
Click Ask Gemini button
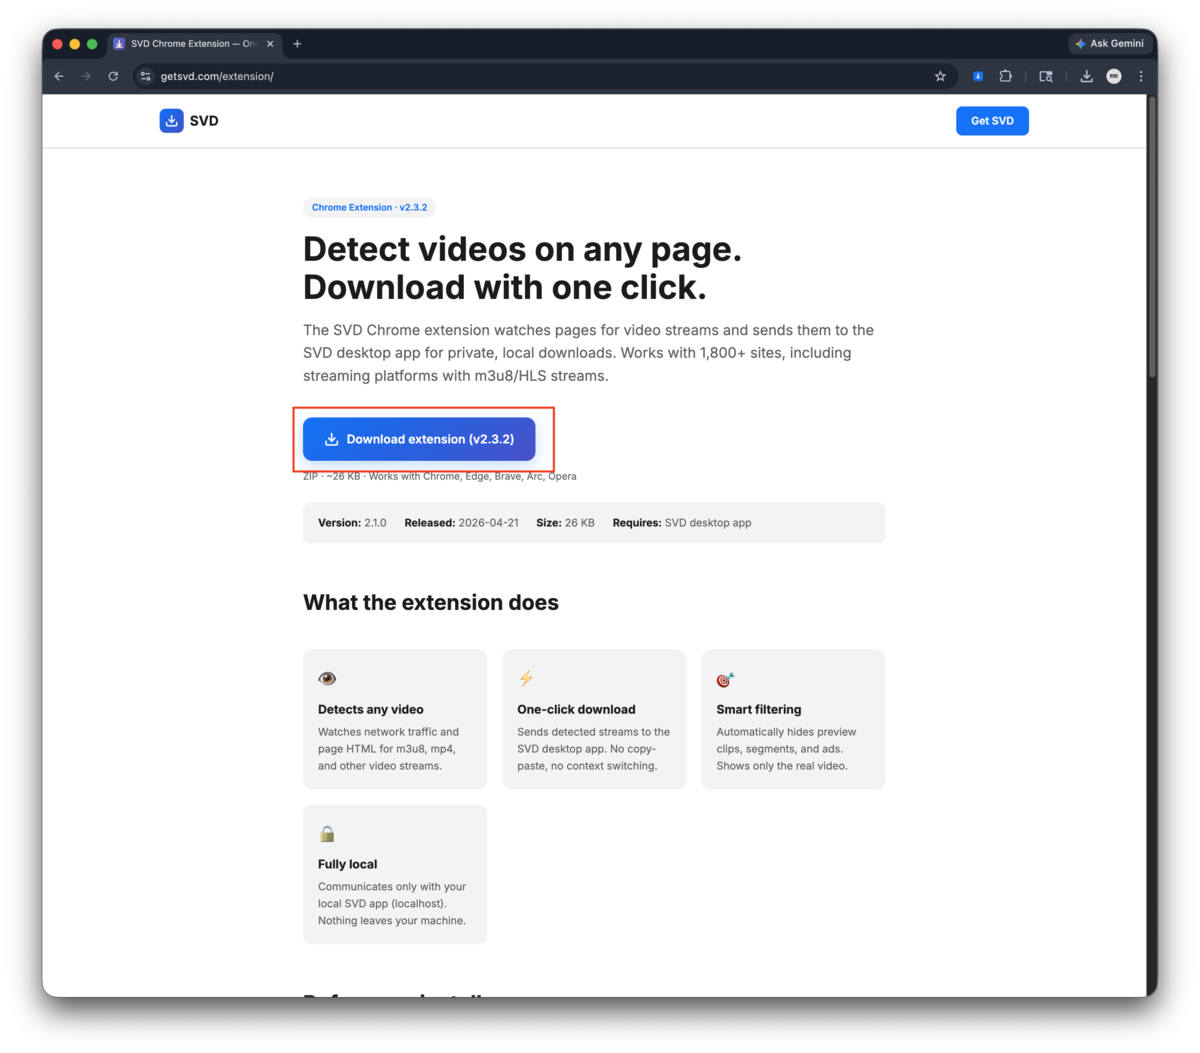pyautogui.click(x=1110, y=44)
